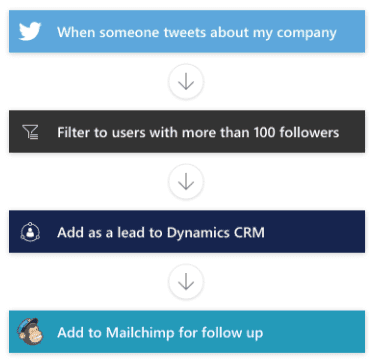
Task: Click the Mailchimp monkey icon
Action: (30, 331)
